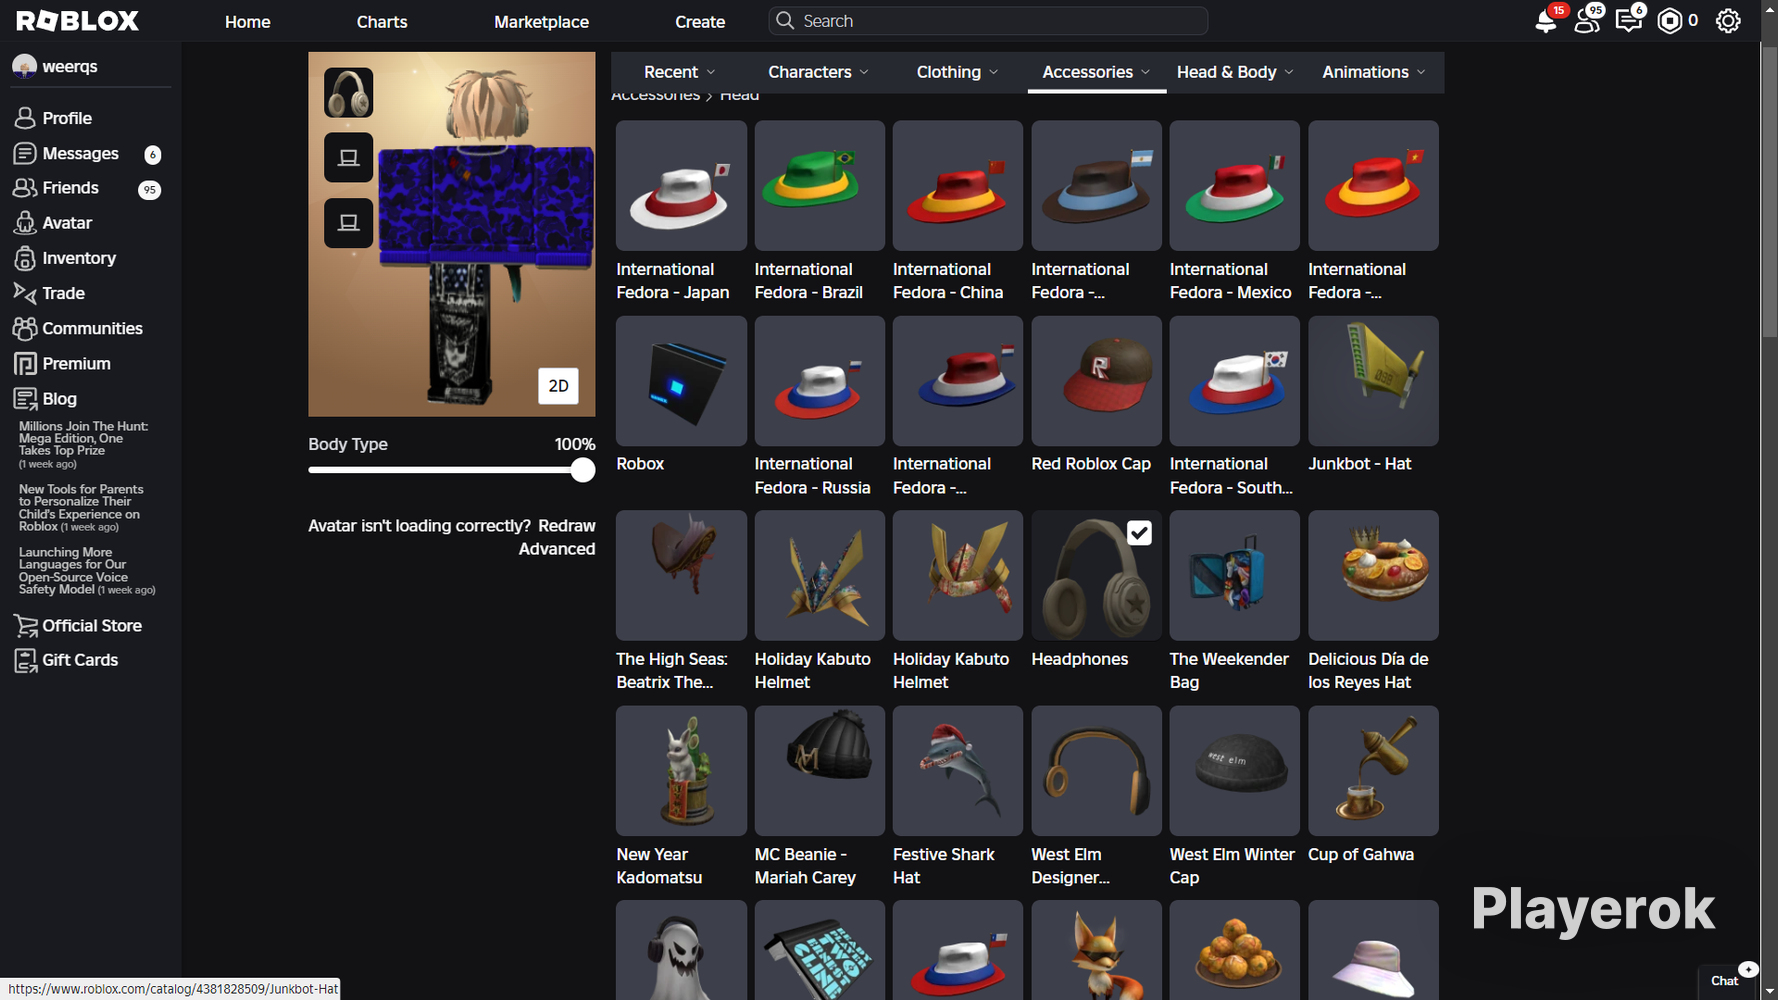Viewport: 1778px width, 1000px height.
Task: Toggle the Headphones equipped checkbox
Action: (x=1139, y=533)
